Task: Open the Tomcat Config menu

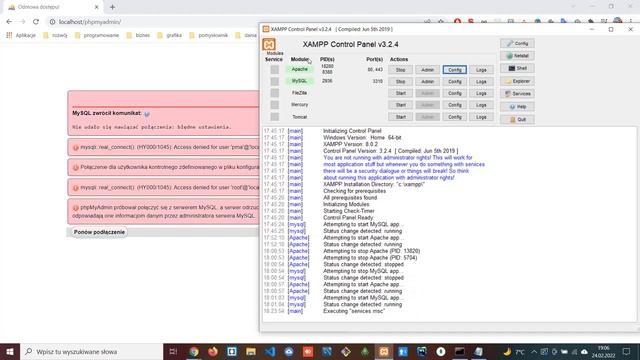Action: tap(455, 117)
